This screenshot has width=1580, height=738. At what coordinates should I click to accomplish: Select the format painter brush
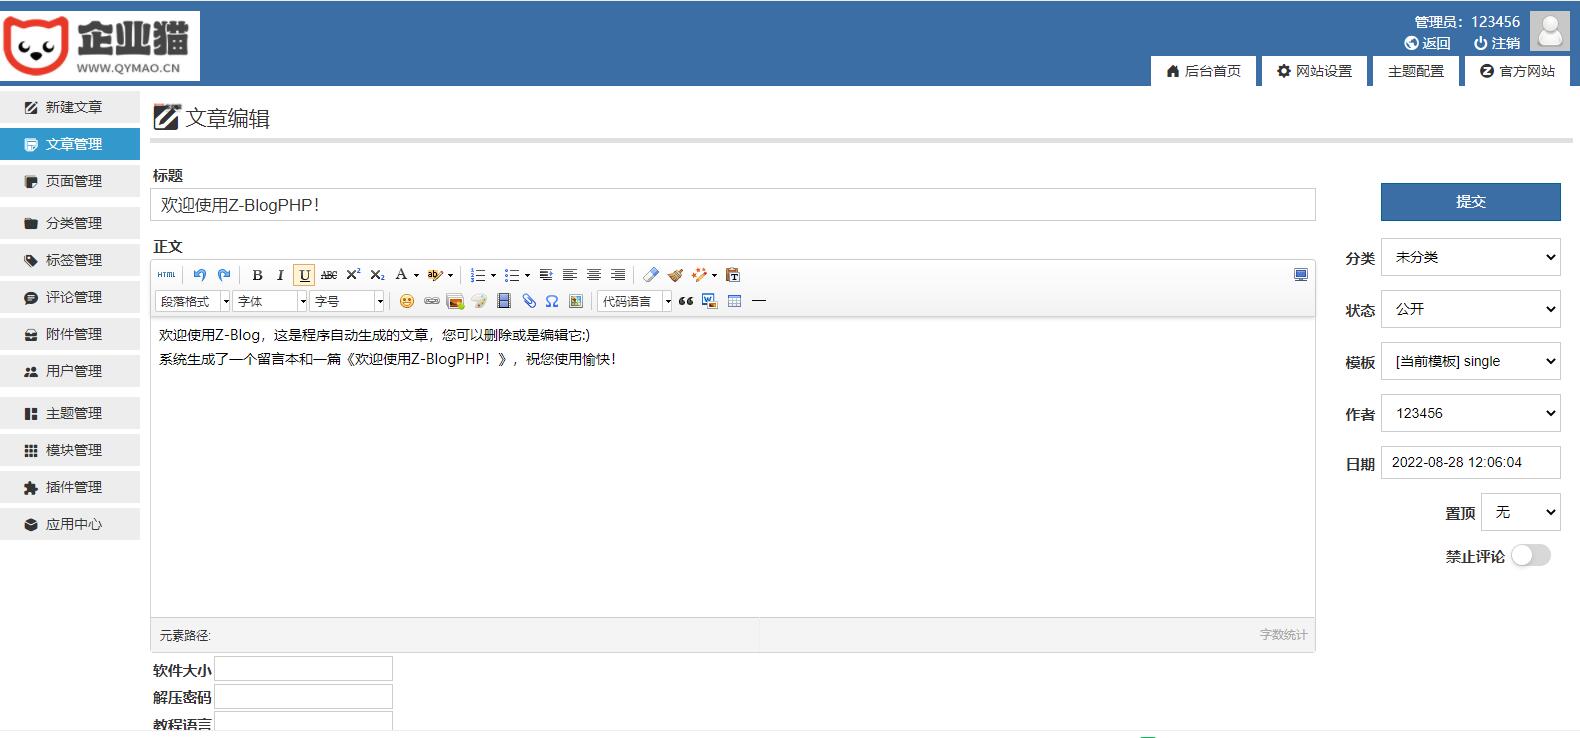675,275
